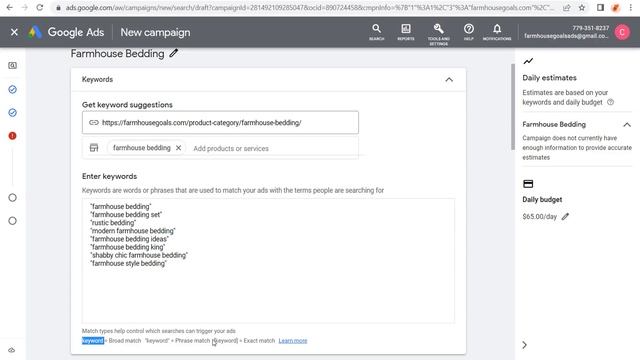Click the farmhousegoals URL suggestion field
The image size is (640, 360).
[220, 122]
